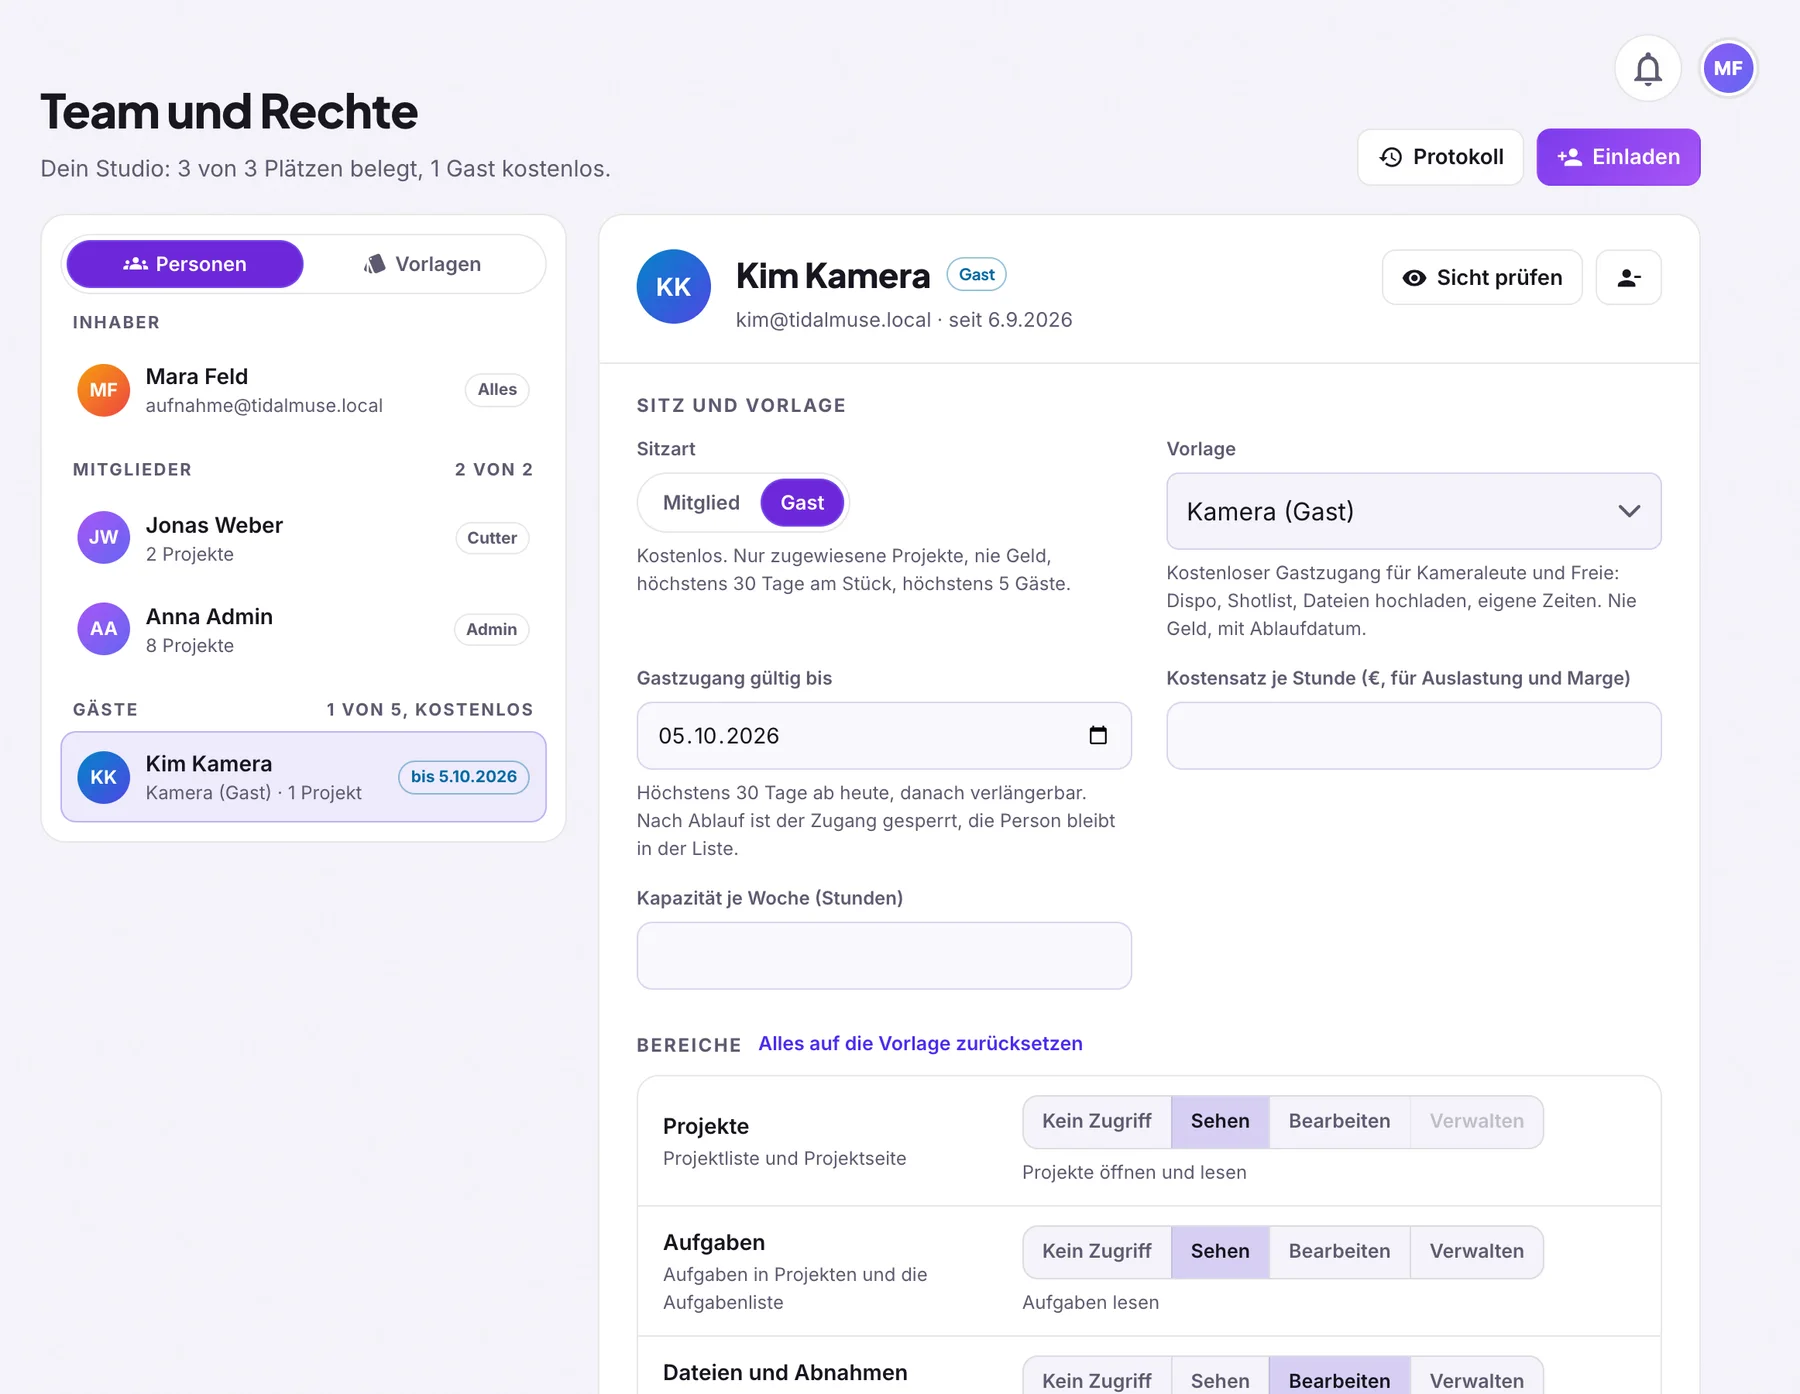The image size is (1800, 1394).
Task: Select Kein Zugriff for Aufgaben
Action: point(1097,1252)
